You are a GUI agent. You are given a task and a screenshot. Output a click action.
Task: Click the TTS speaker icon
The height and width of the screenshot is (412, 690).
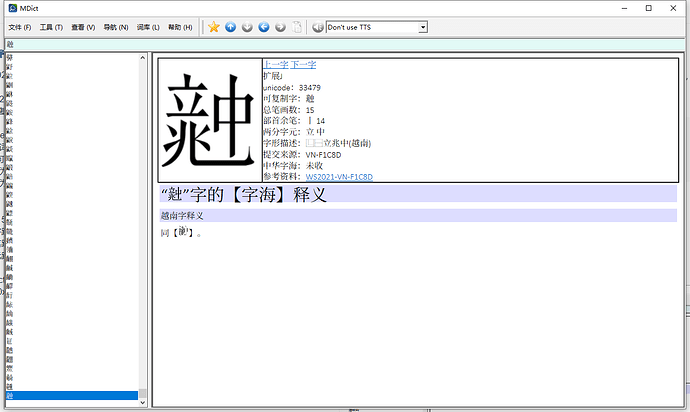tap(318, 27)
